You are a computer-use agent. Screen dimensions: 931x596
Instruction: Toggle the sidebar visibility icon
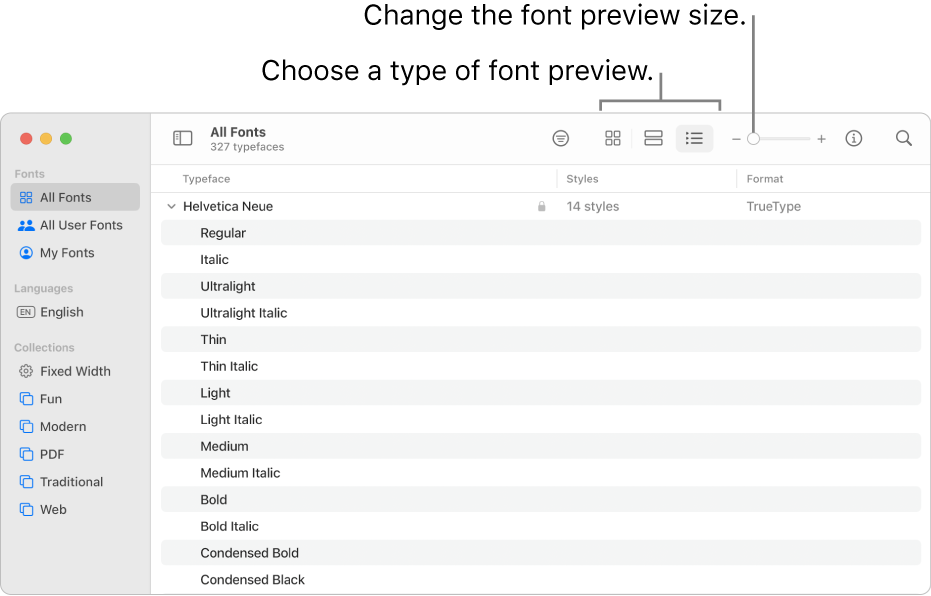coord(181,138)
